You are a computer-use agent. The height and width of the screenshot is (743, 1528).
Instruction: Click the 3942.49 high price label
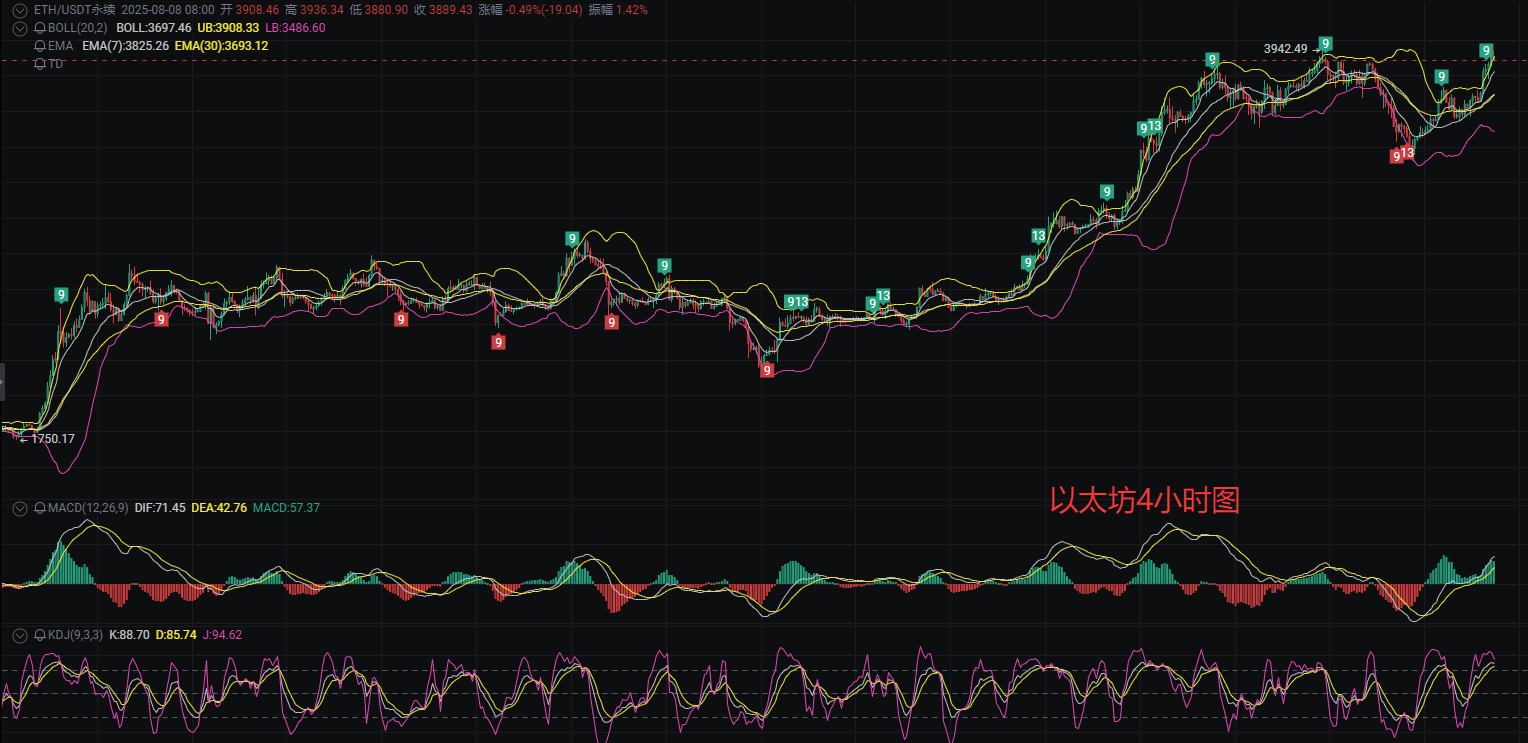[1285, 48]
